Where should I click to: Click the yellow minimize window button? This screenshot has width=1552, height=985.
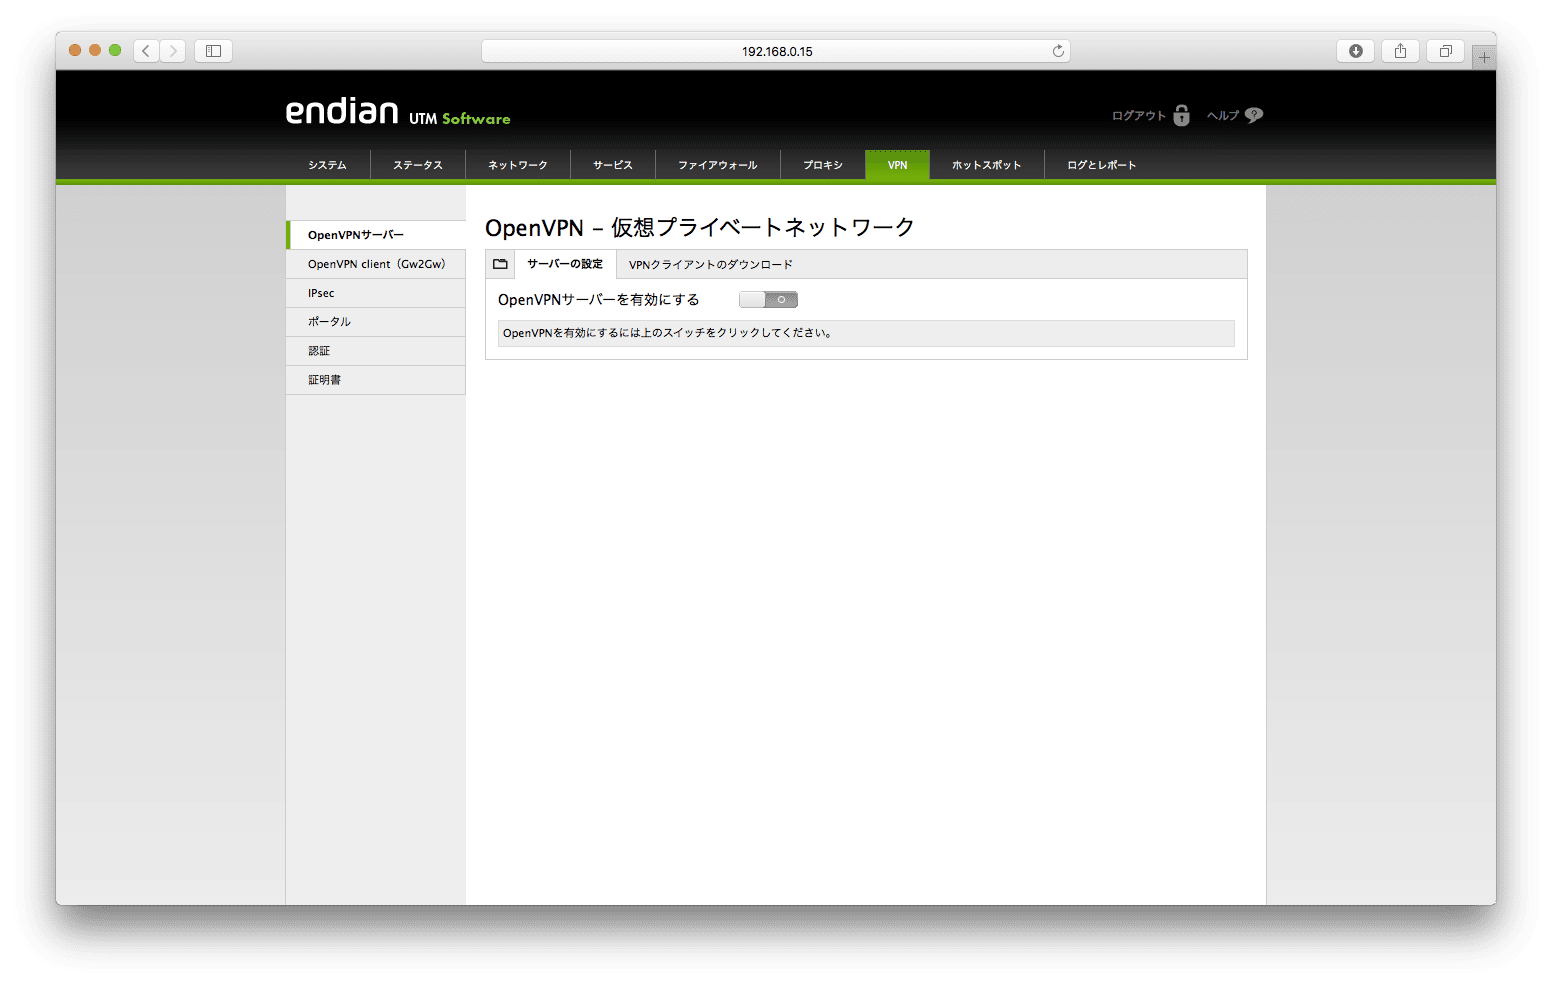[95, 50]
